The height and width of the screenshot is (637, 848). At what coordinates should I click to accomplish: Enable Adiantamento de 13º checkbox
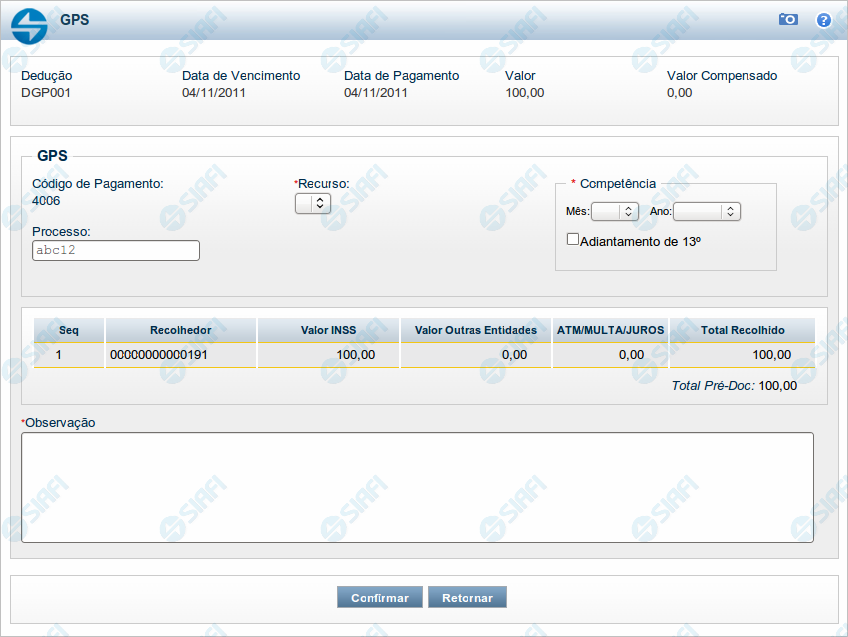[573, 239]
